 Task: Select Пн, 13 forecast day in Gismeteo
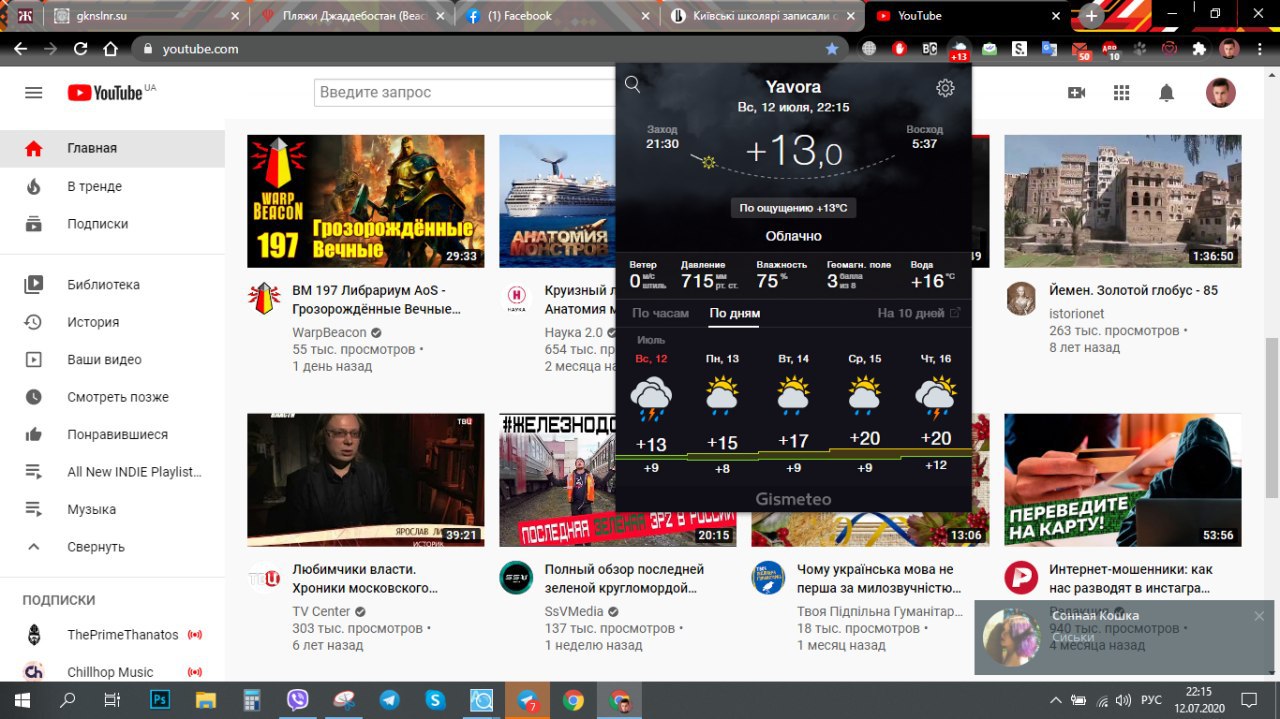(722, 415)
